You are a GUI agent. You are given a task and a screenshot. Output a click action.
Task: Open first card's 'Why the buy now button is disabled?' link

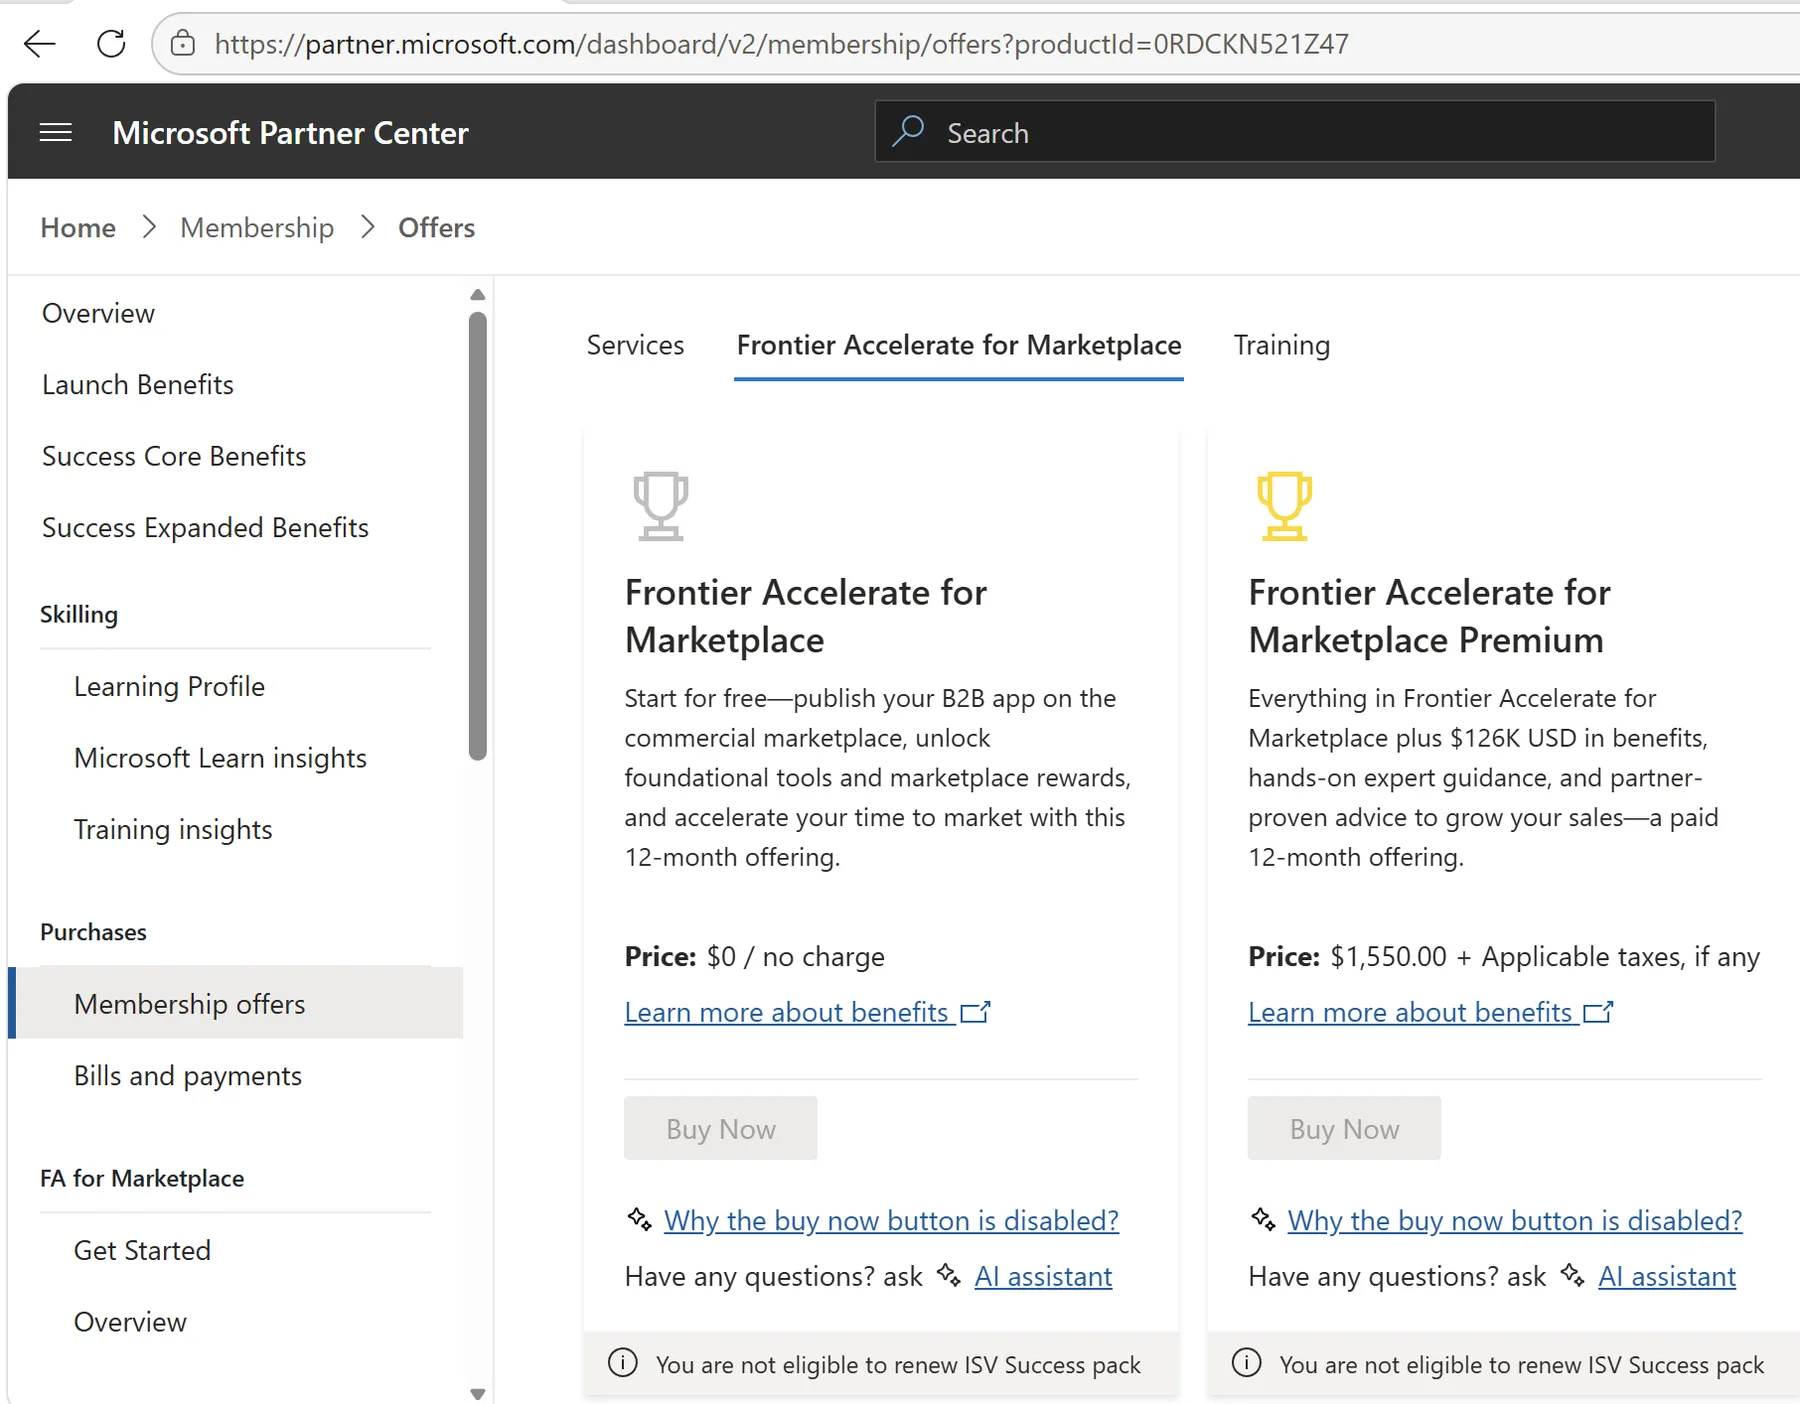click(x=891, y=1221)
